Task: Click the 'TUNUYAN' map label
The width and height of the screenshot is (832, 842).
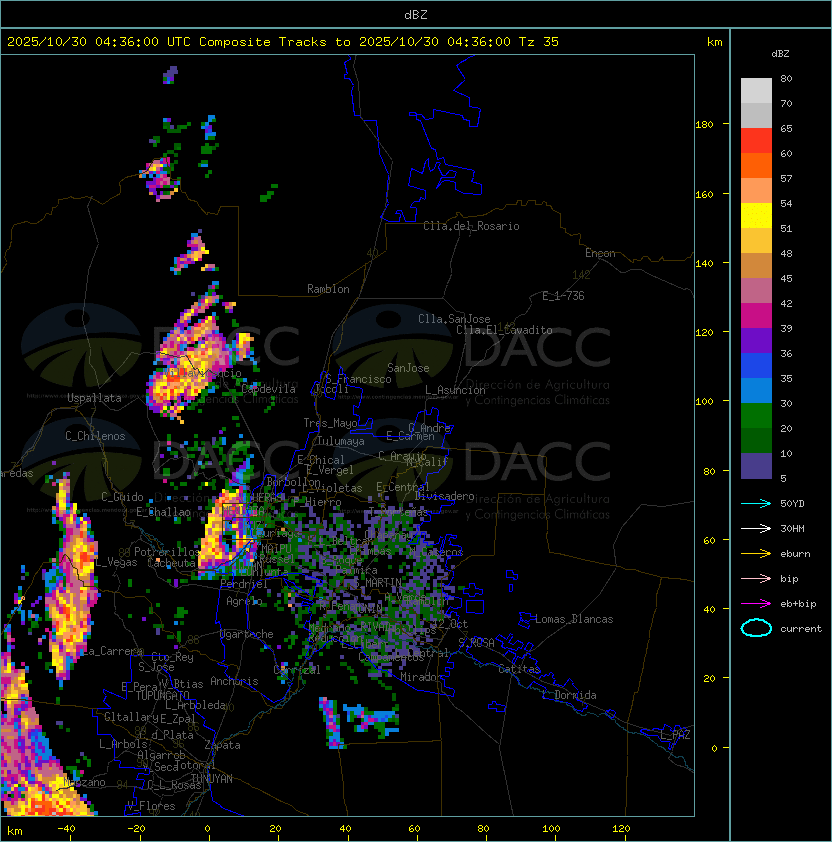Action: [212, 779]
